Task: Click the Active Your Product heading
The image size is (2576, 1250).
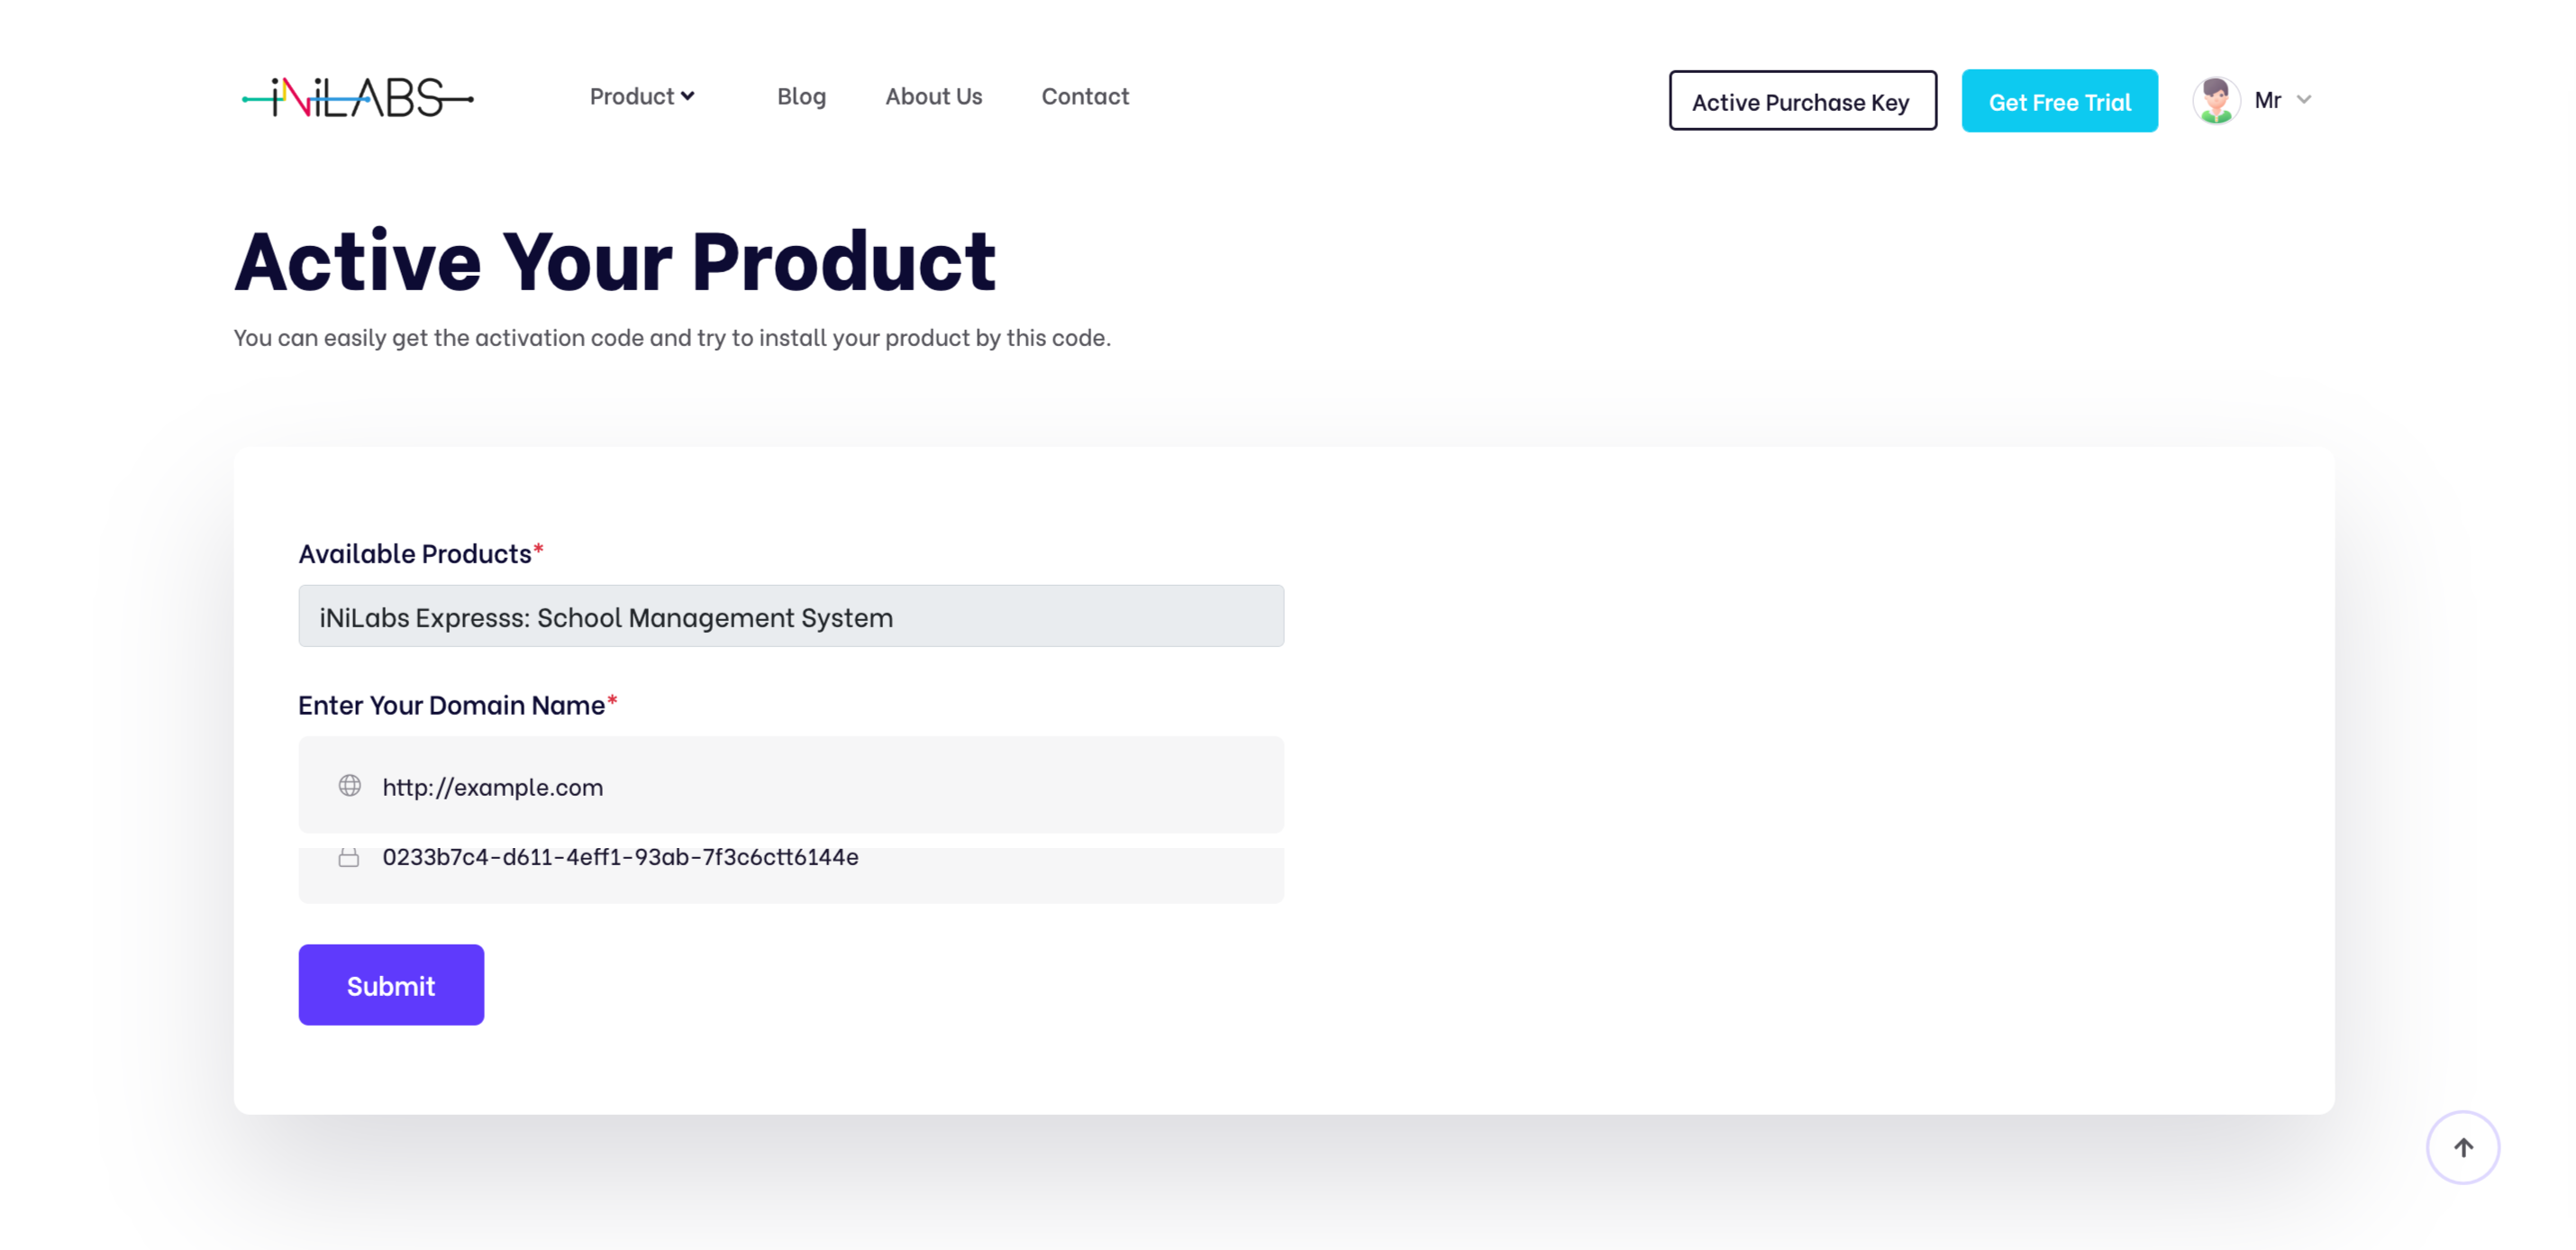Action: tap(615, 261)
